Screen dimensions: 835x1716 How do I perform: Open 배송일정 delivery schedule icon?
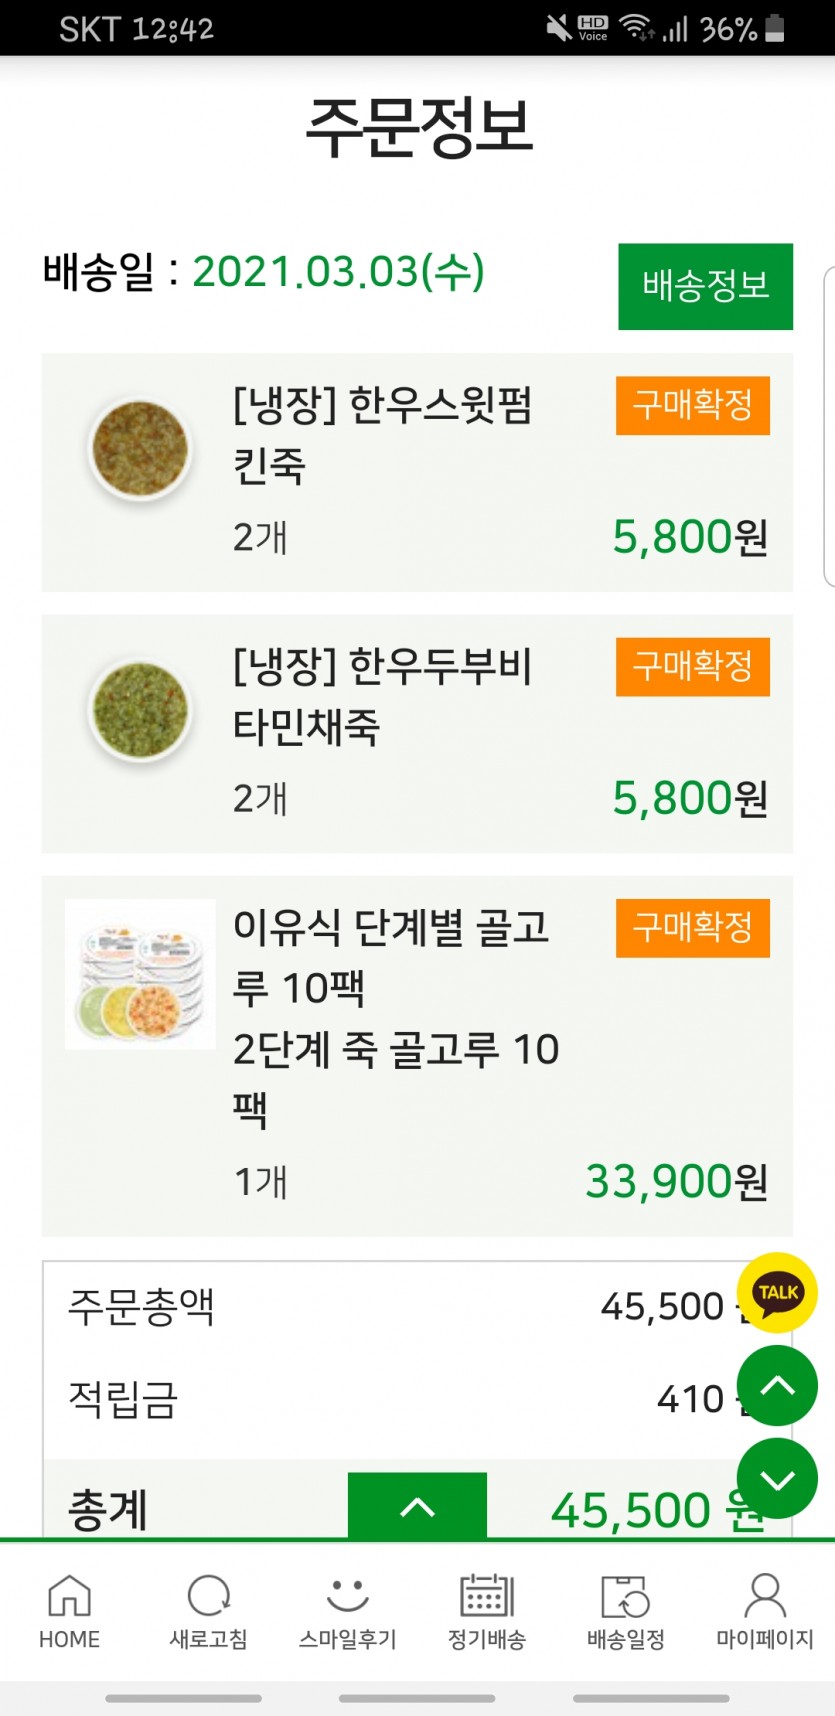[625, 1597]
